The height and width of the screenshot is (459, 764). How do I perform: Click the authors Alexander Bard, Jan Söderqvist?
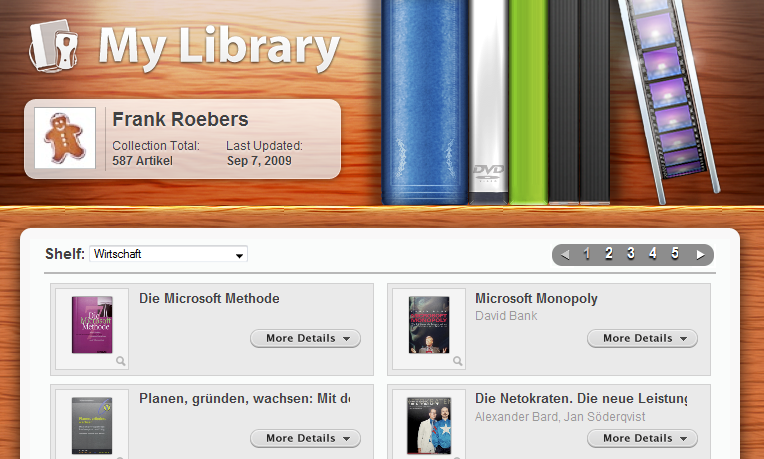tap(560, 417)
